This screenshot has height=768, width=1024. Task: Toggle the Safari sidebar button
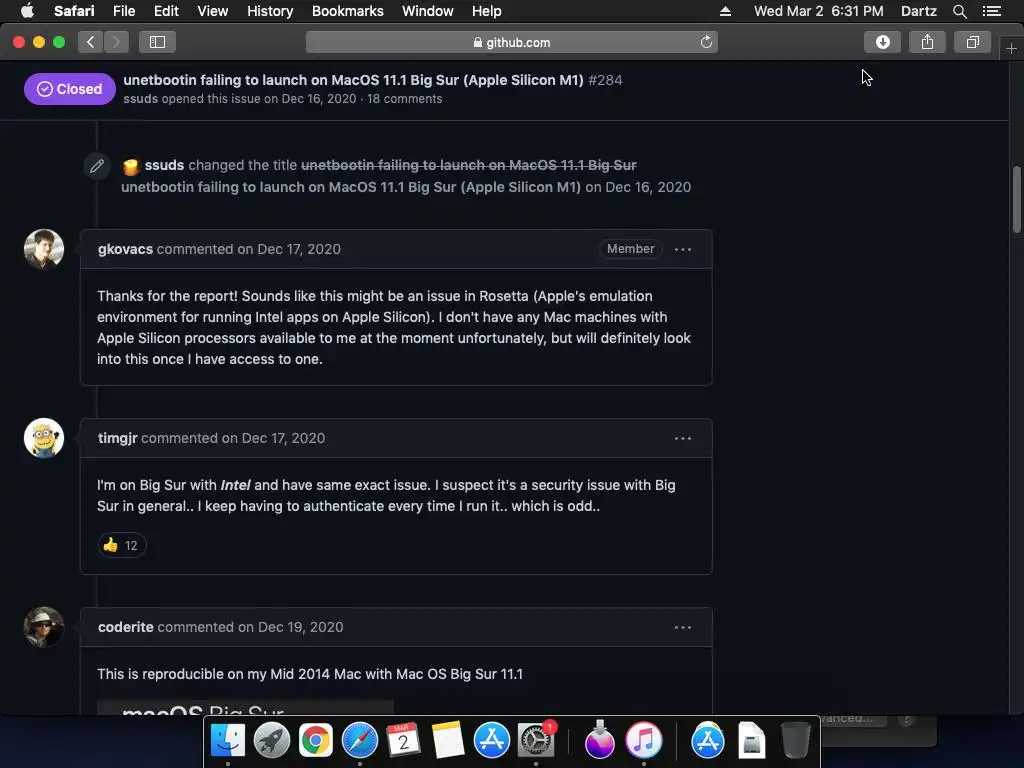coord(157,42)
